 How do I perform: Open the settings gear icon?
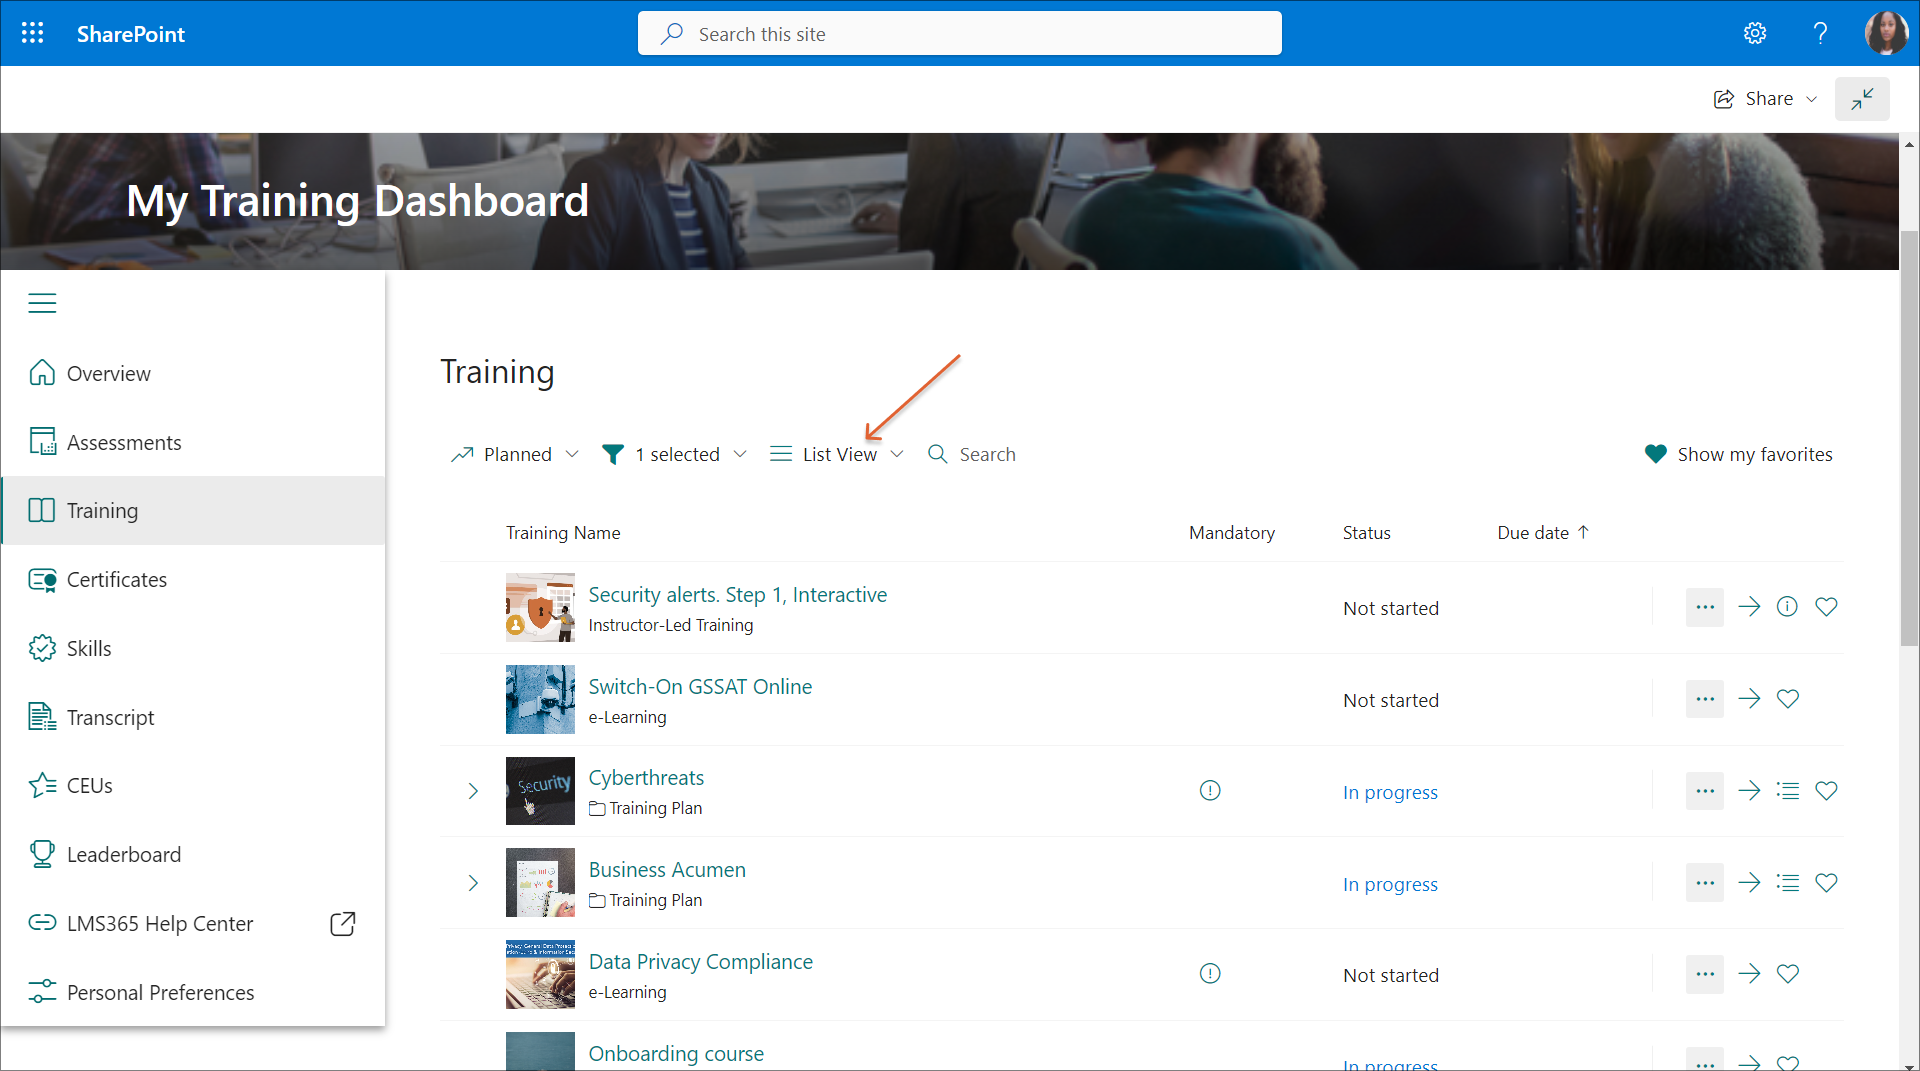coord(1755,33)
